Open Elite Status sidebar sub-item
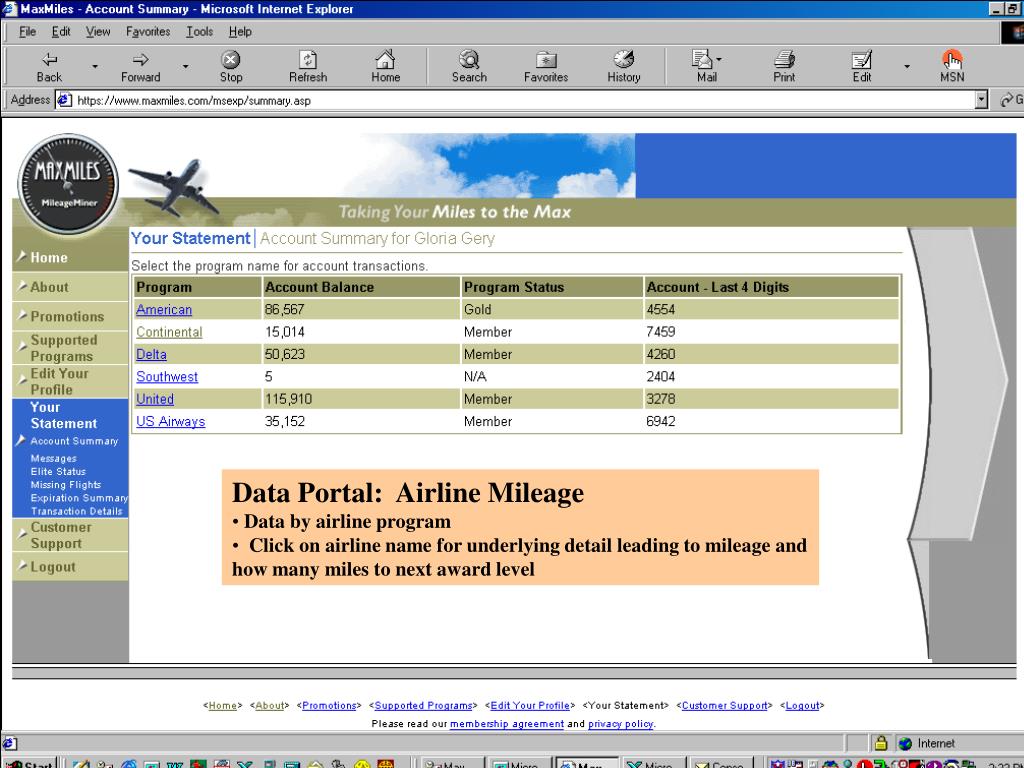 tap(58, 472)
